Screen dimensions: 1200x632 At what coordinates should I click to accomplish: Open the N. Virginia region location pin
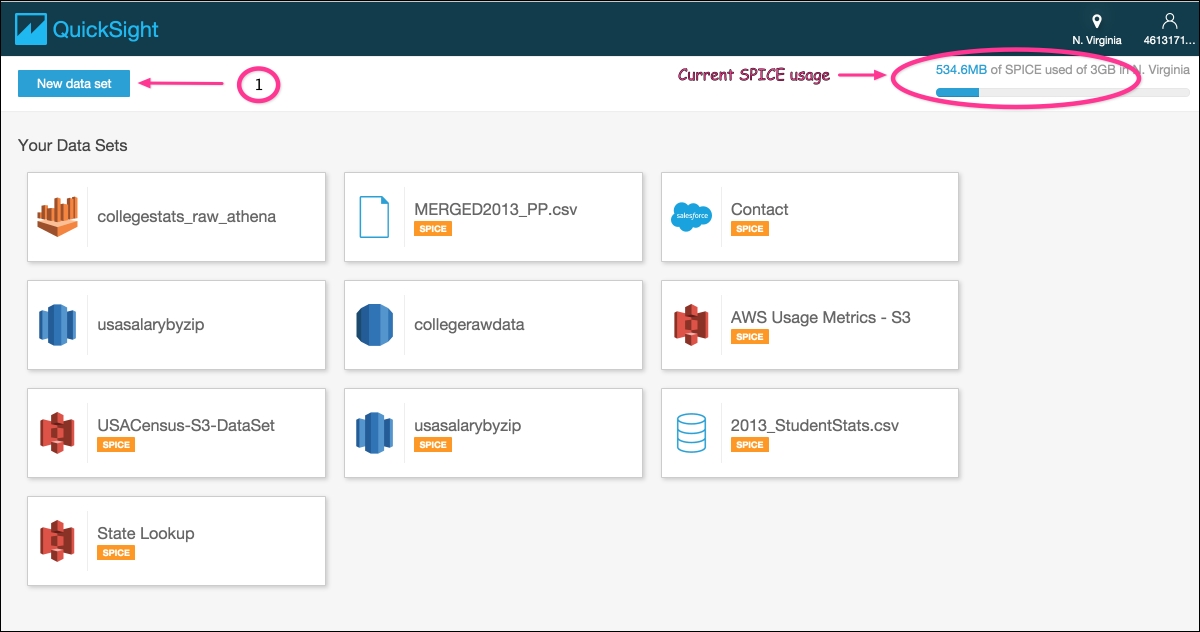tap(1096, 21)
